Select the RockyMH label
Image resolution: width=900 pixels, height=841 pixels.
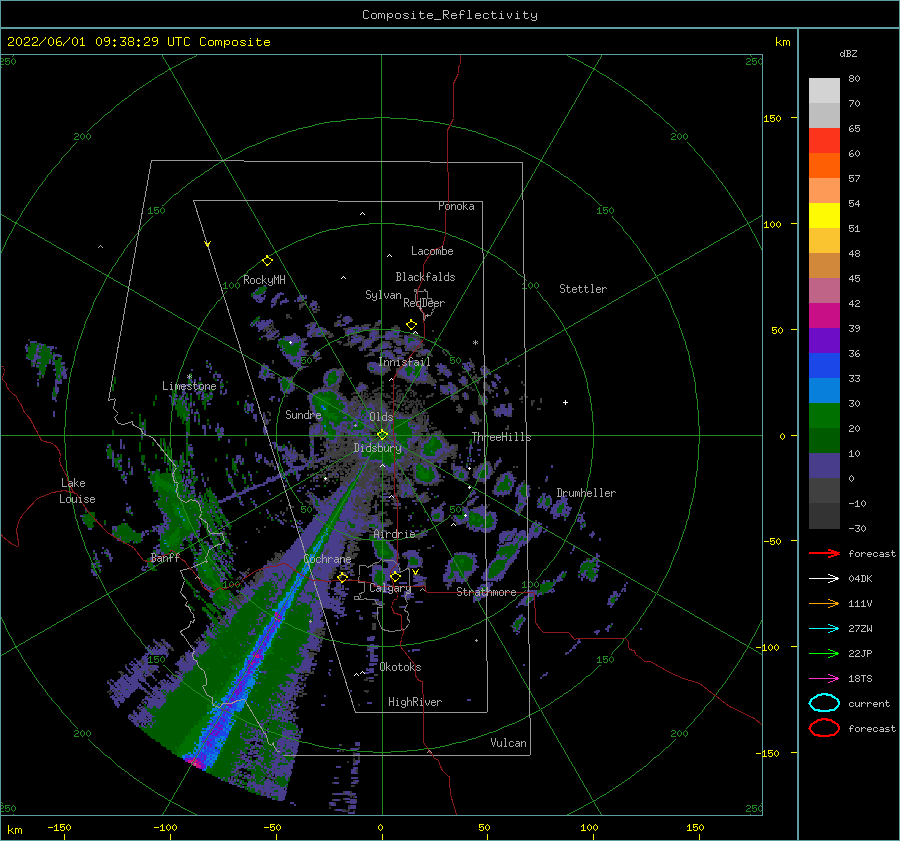264,280
